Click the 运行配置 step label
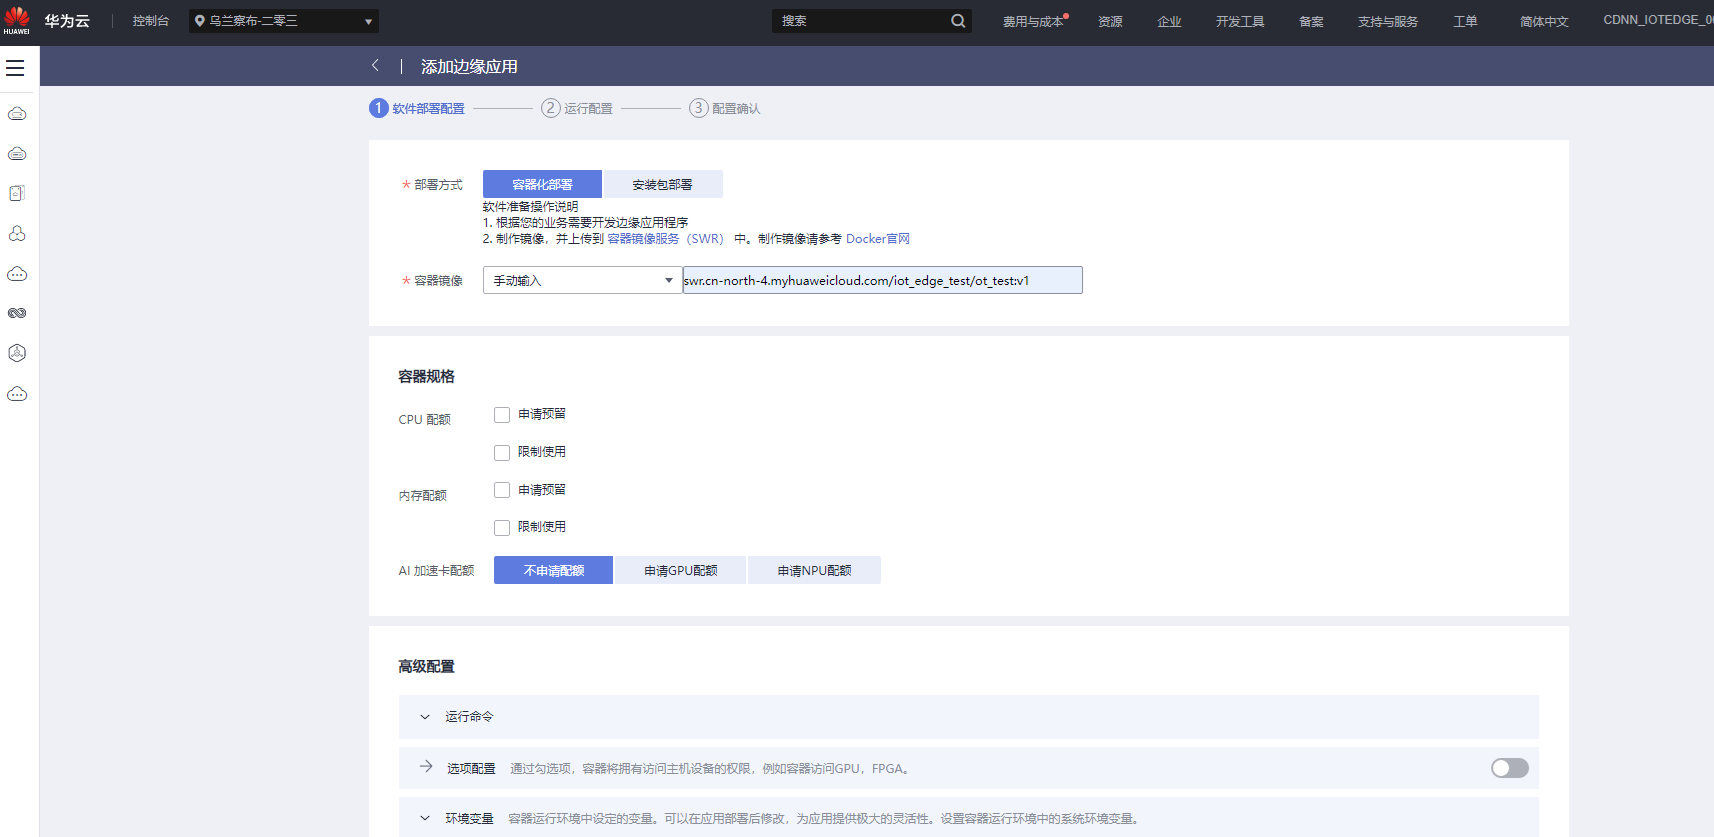Viewport: 1714px width, 837px height. pos(588,109)
